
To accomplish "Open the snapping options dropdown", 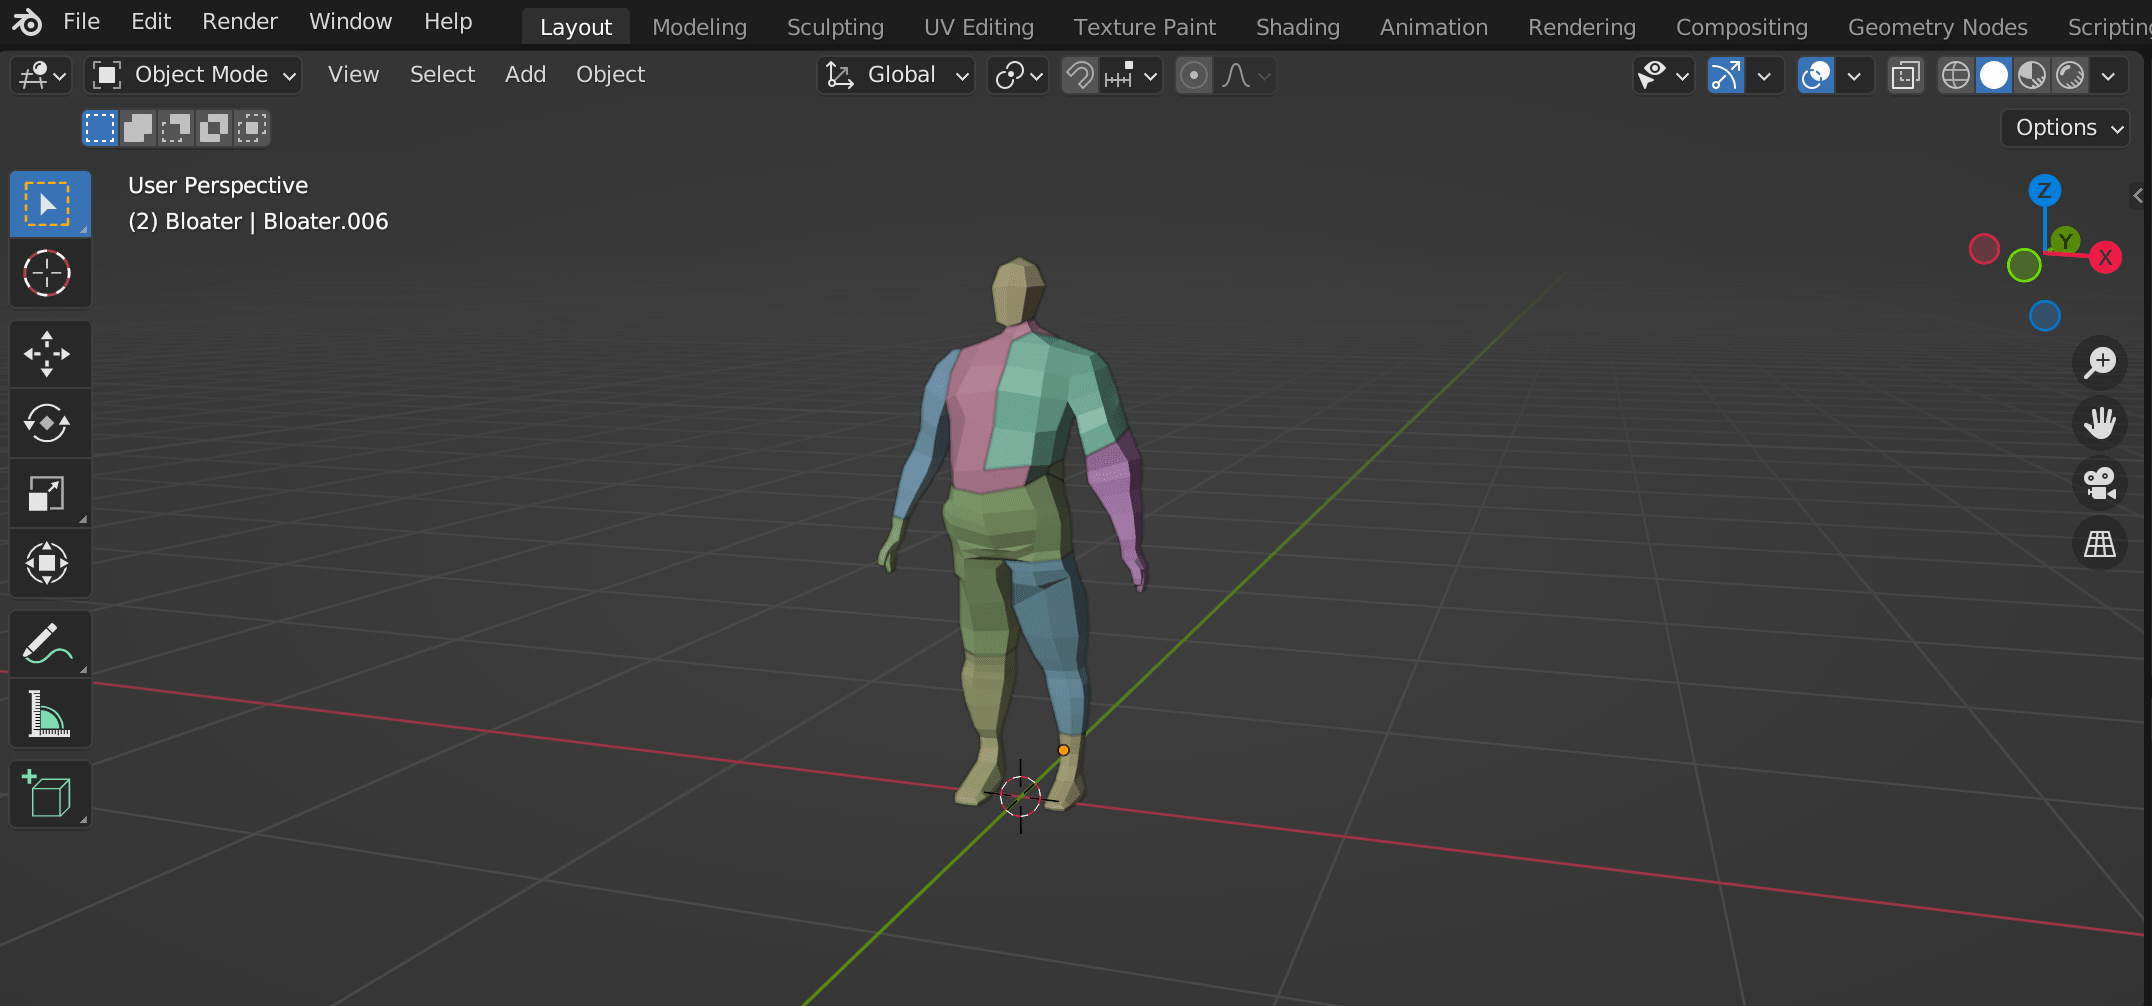I will [x=1131, y=75].
